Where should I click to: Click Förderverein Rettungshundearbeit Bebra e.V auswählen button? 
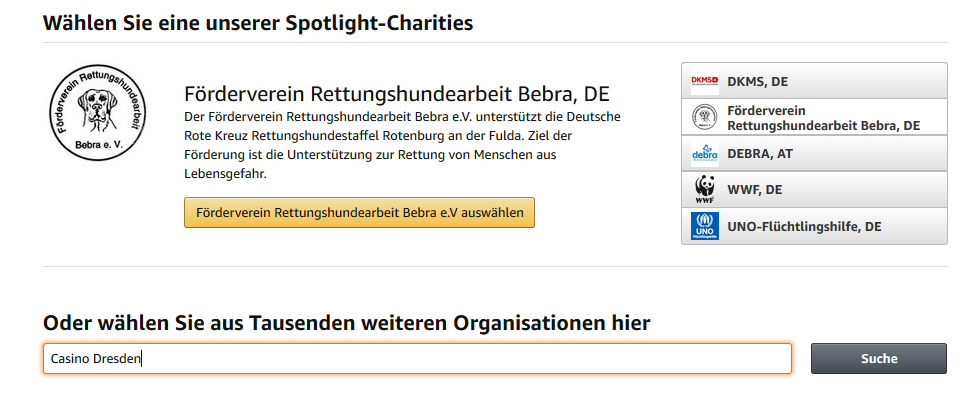pyautogui.click(x=359, y=212)
